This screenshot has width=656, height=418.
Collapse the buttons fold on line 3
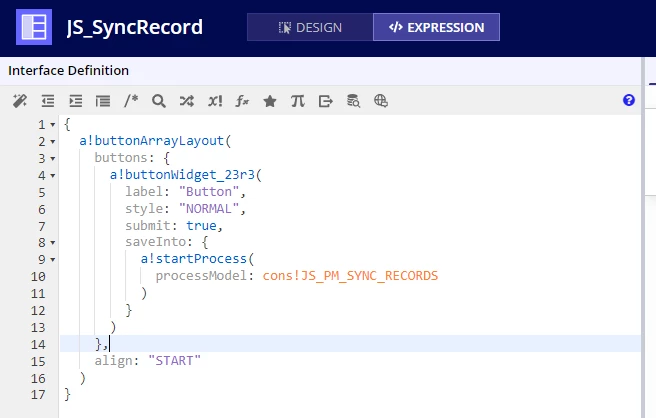(x=53, y=159)
